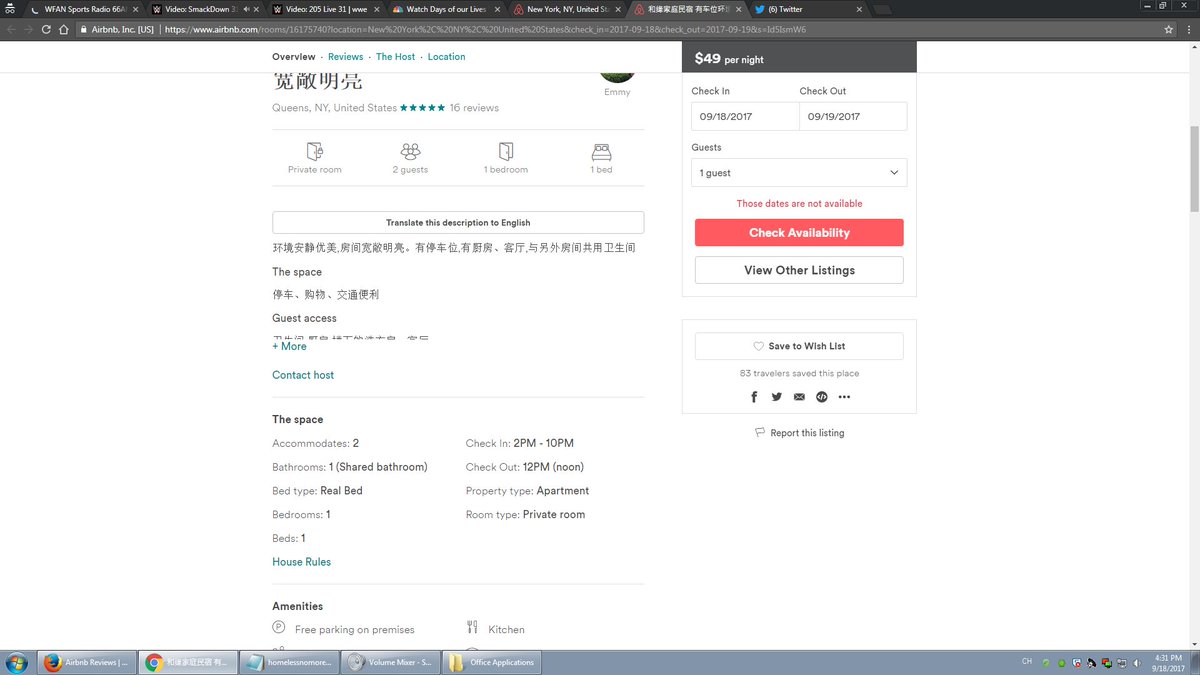Click '83 travelers saved this place' text
Screen dimensions: 1200x675
799,373
